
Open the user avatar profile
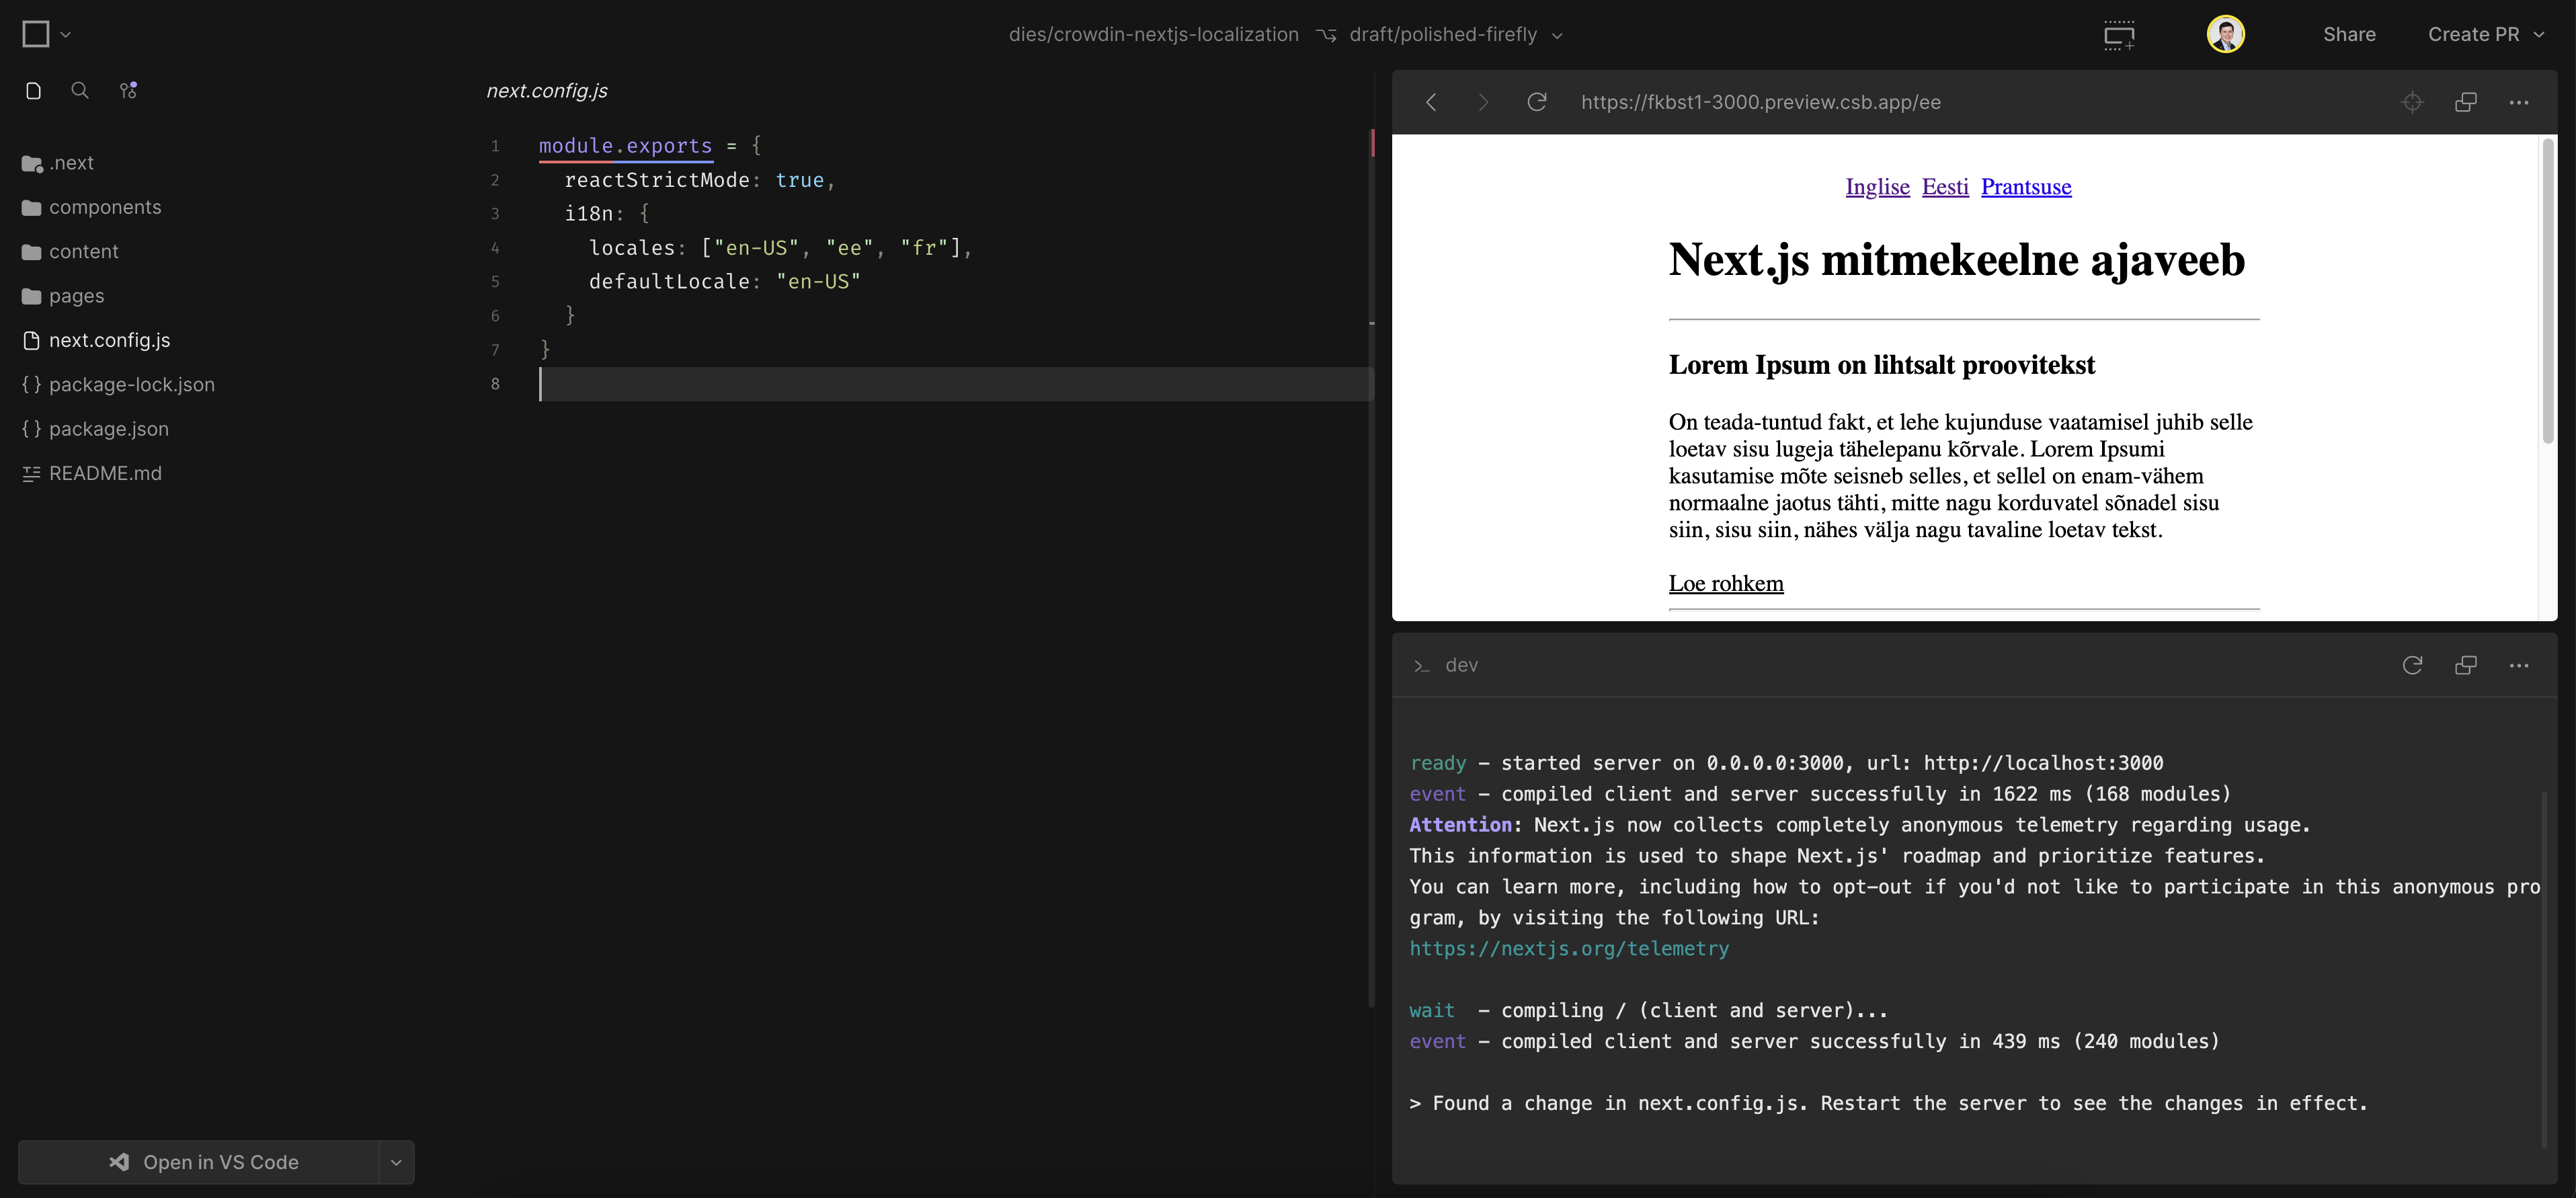(2225, 34)
